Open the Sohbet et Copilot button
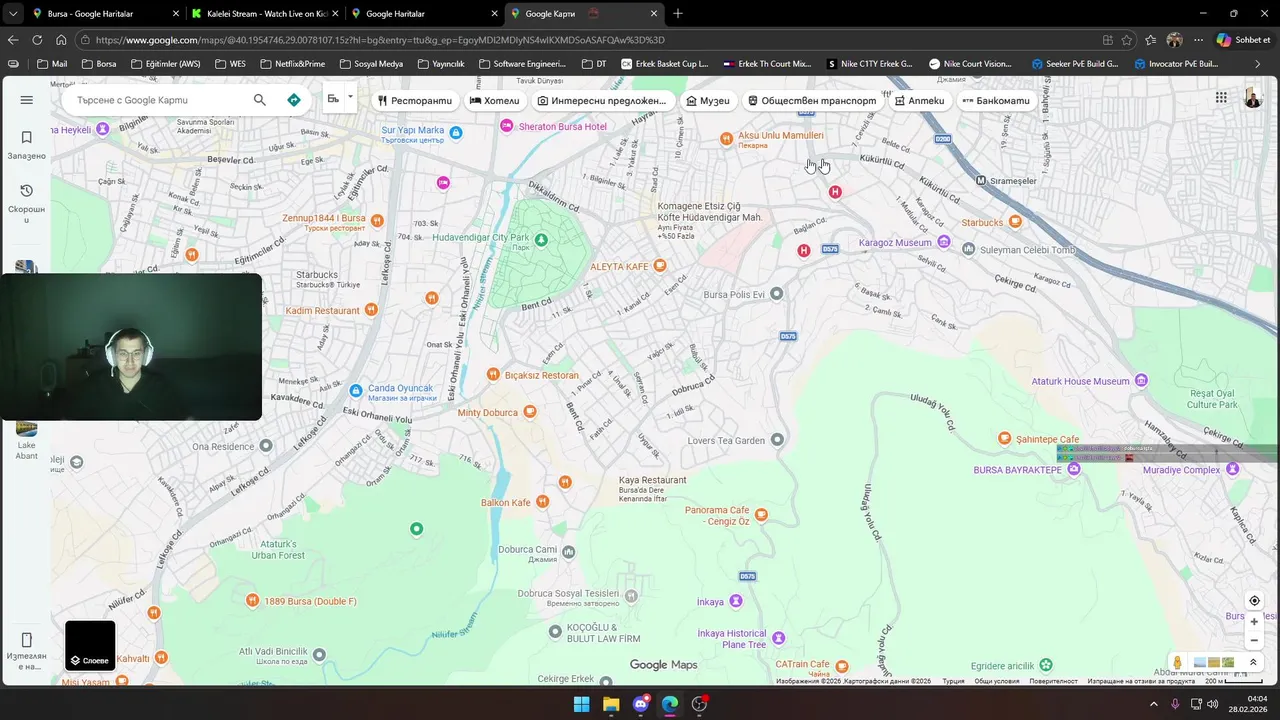This screenshot has height=720, width=1280. tap(1244, 40)
